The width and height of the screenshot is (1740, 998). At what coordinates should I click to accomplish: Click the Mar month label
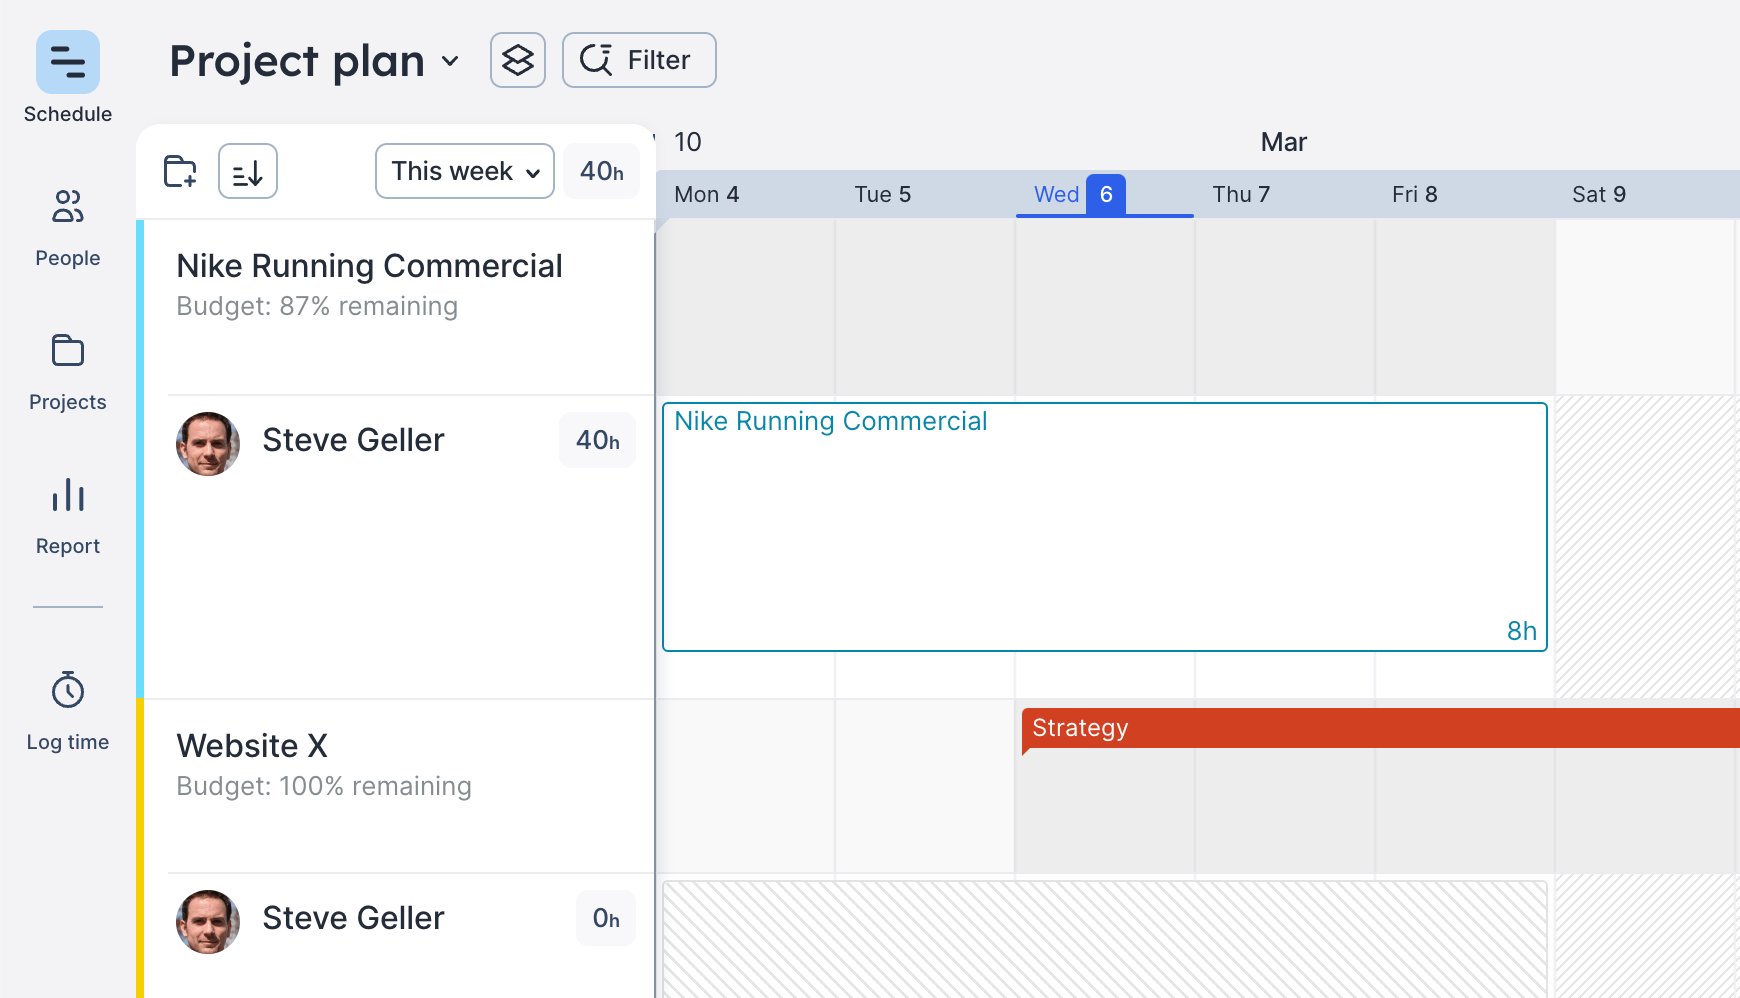click(1284, 142)
